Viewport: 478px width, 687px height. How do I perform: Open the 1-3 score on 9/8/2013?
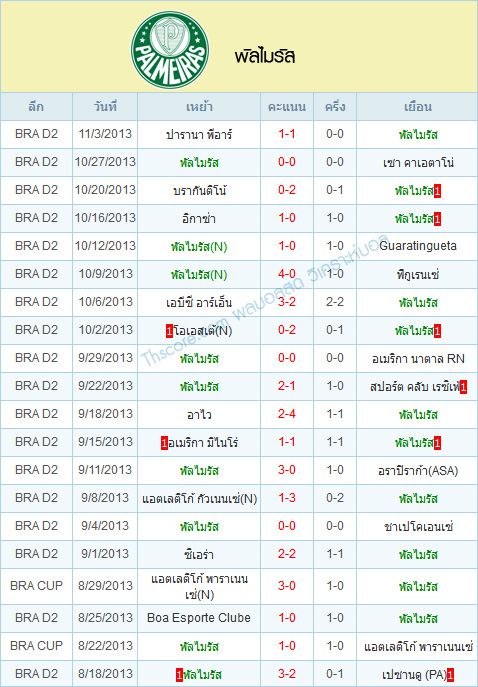click(x=287, y=499)
